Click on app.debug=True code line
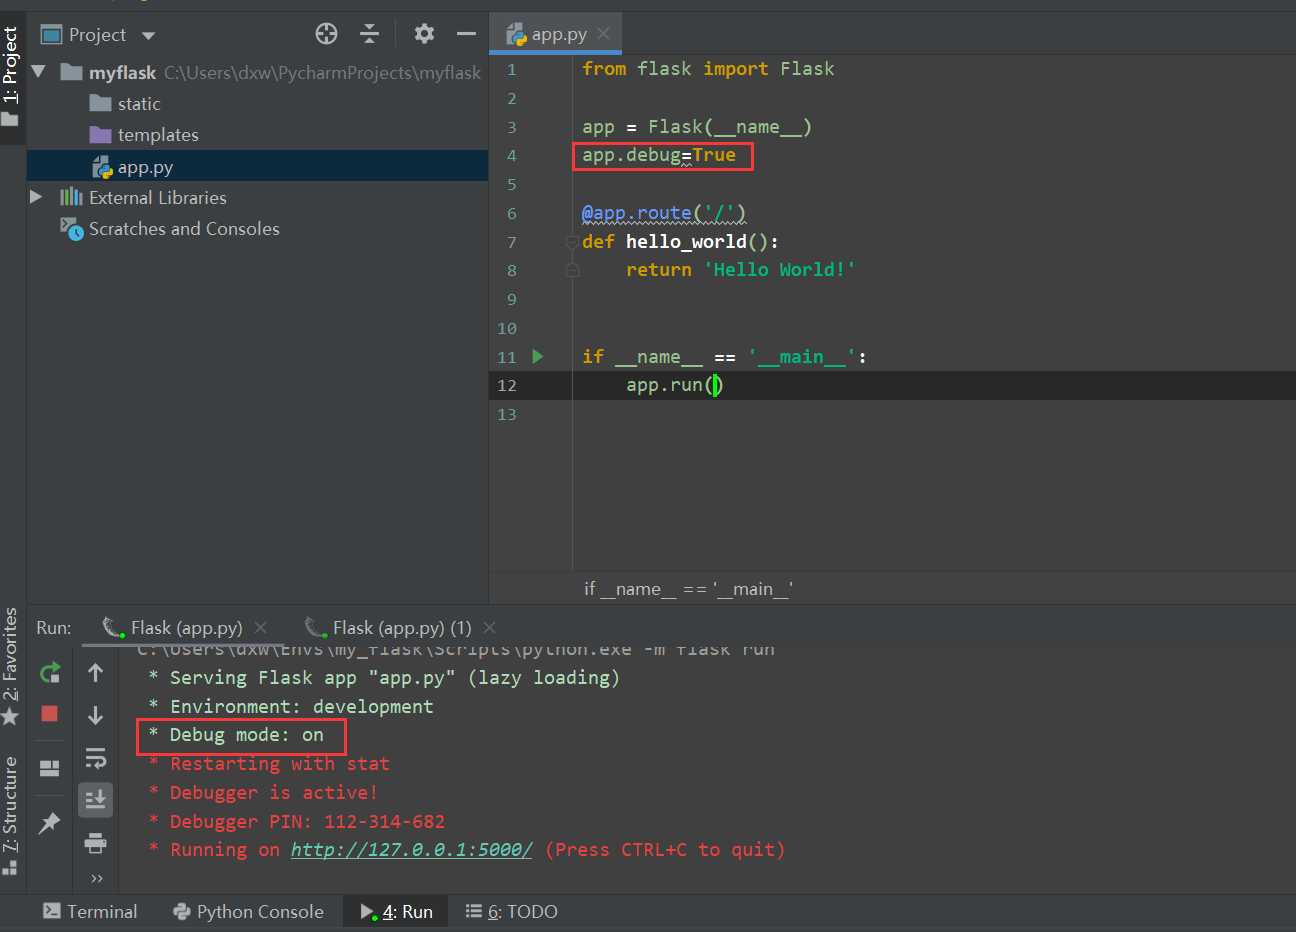 point(659,156)
